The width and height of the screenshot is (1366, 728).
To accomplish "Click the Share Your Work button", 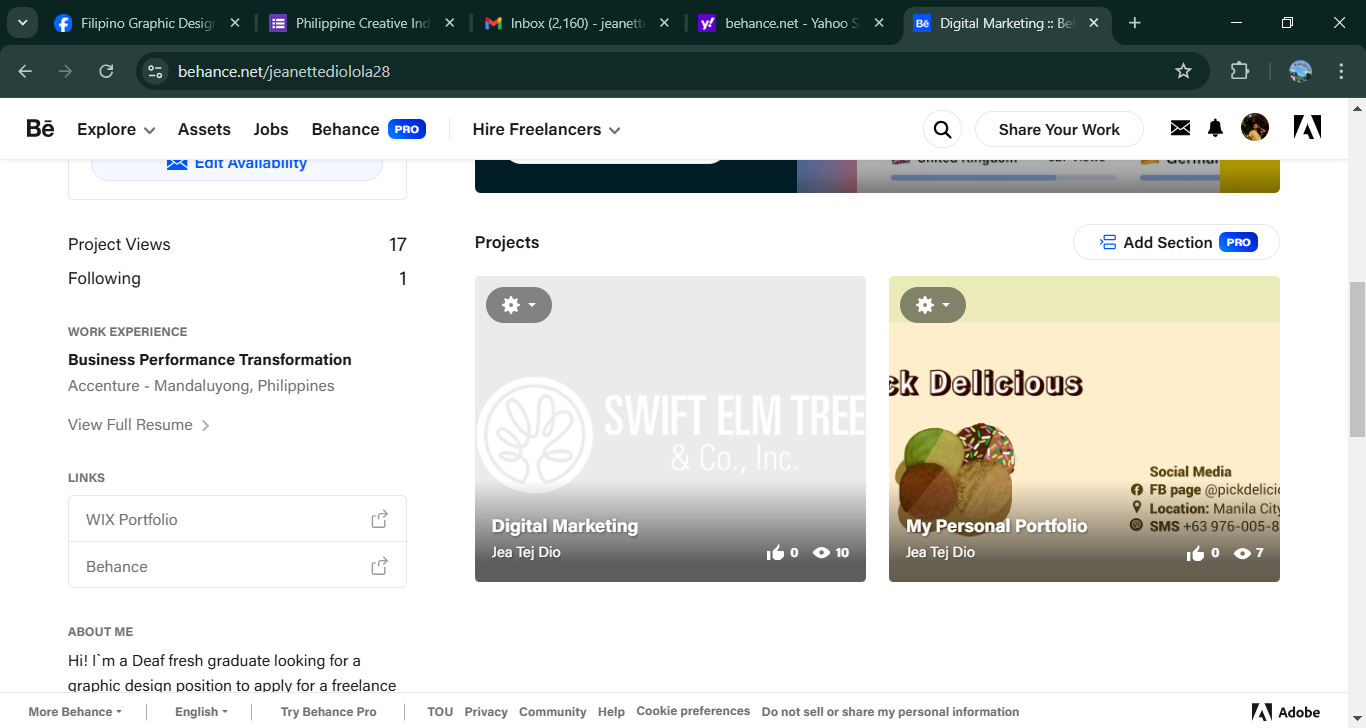I will pyautogui.click(x=1058, y=129).
